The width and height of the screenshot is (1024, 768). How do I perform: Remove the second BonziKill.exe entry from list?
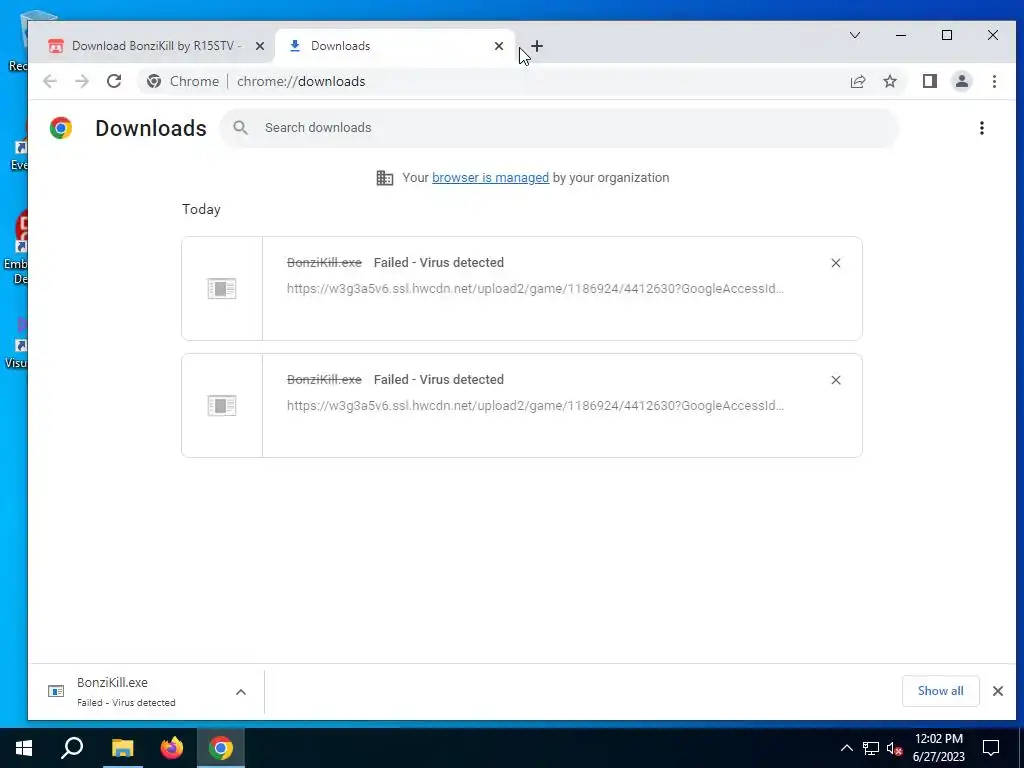coord(835,380)
